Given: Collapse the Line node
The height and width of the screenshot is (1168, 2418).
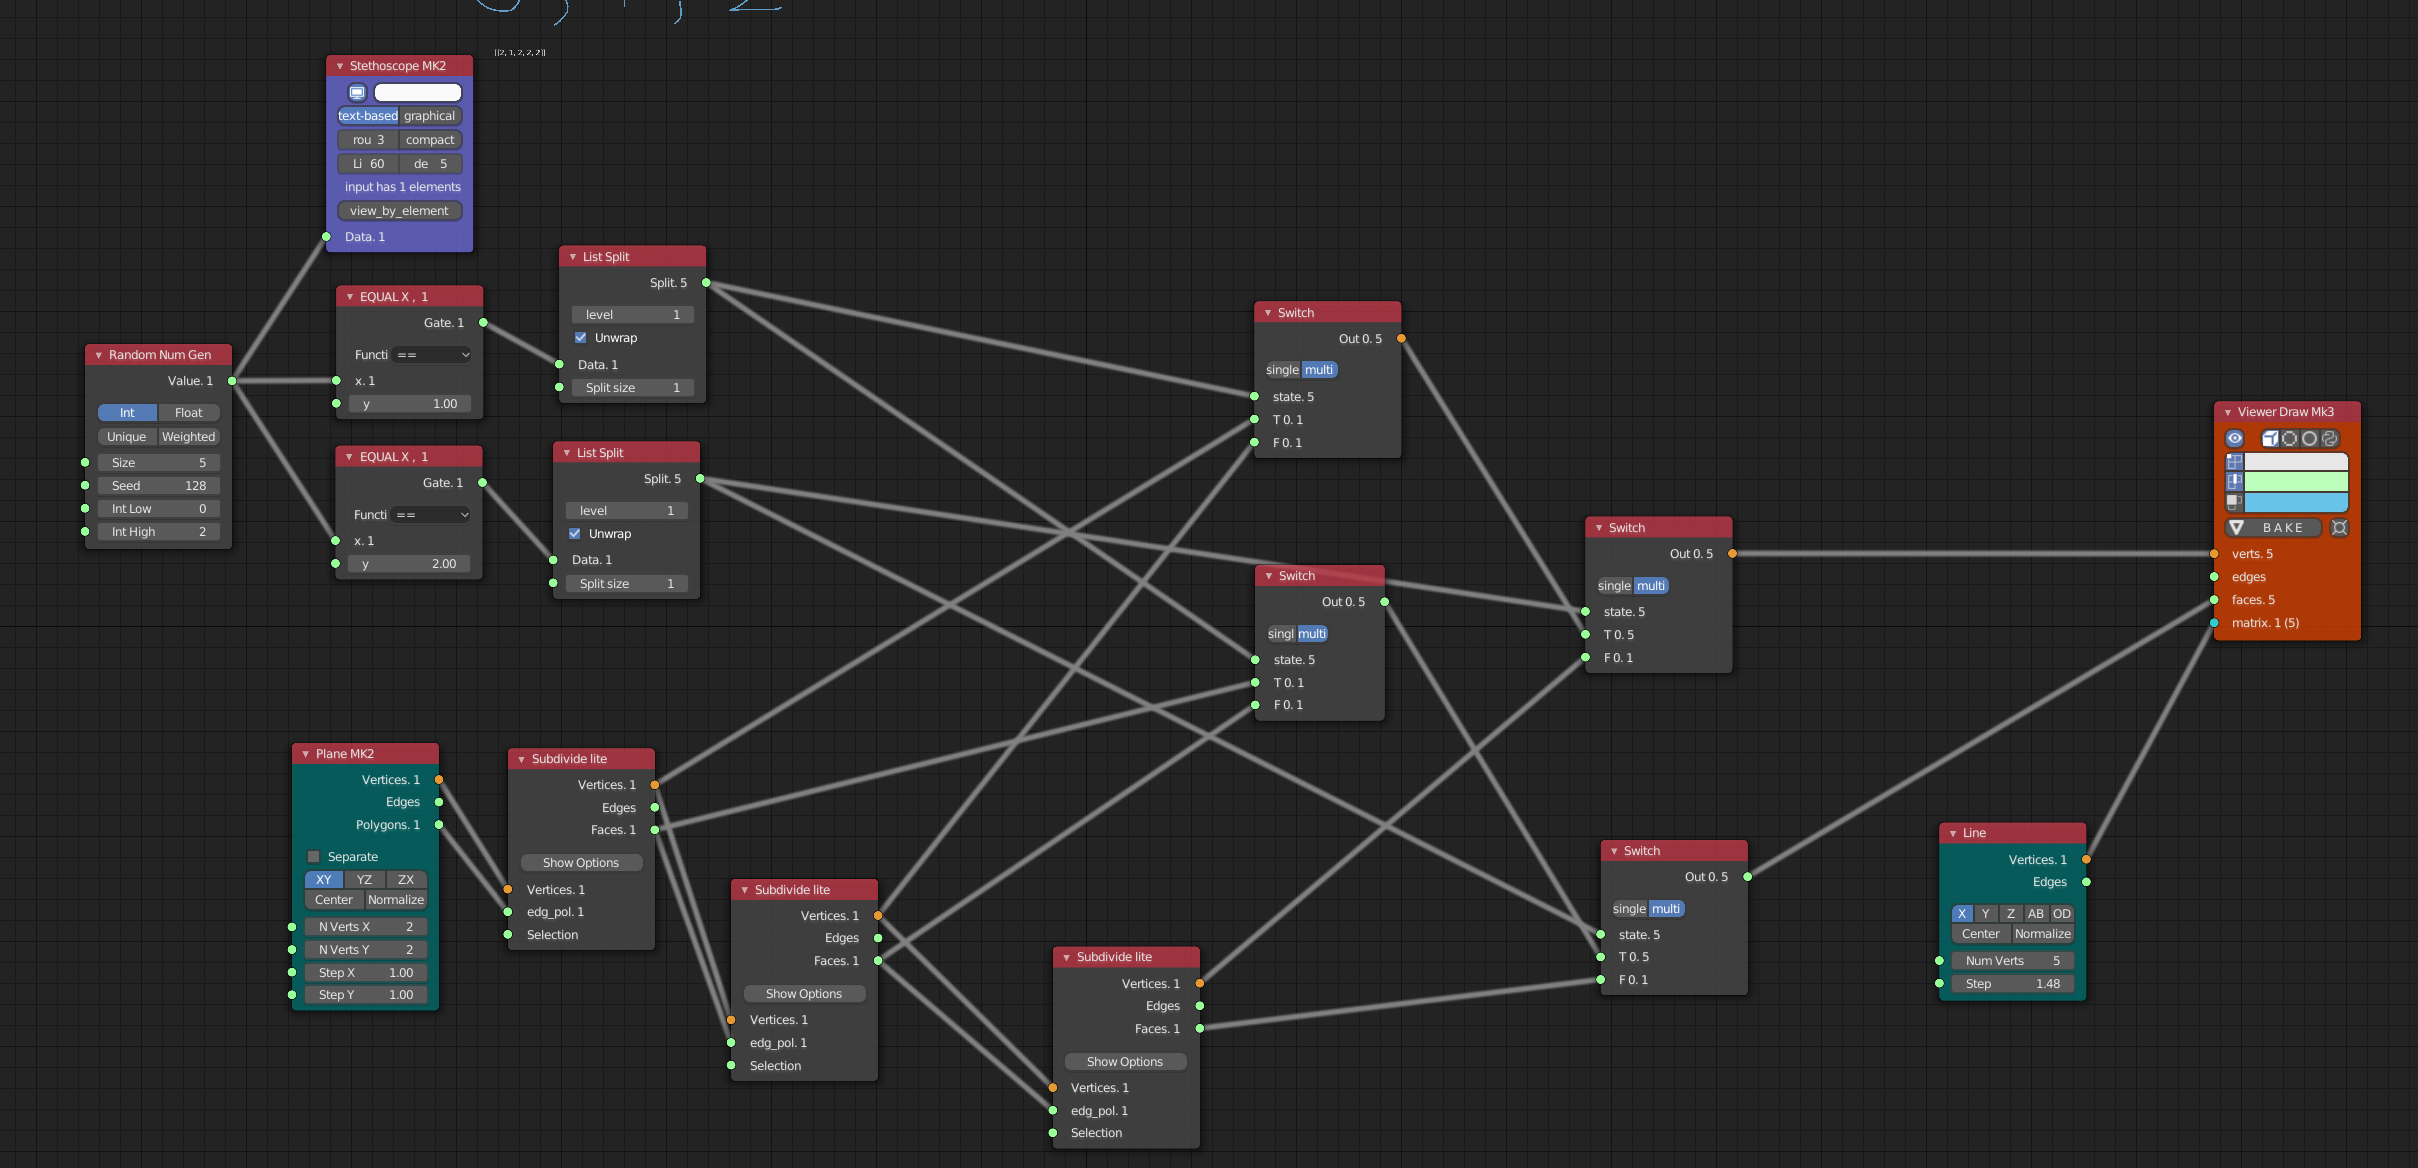Looking at the screenshot, I should tap(1953, 833).
